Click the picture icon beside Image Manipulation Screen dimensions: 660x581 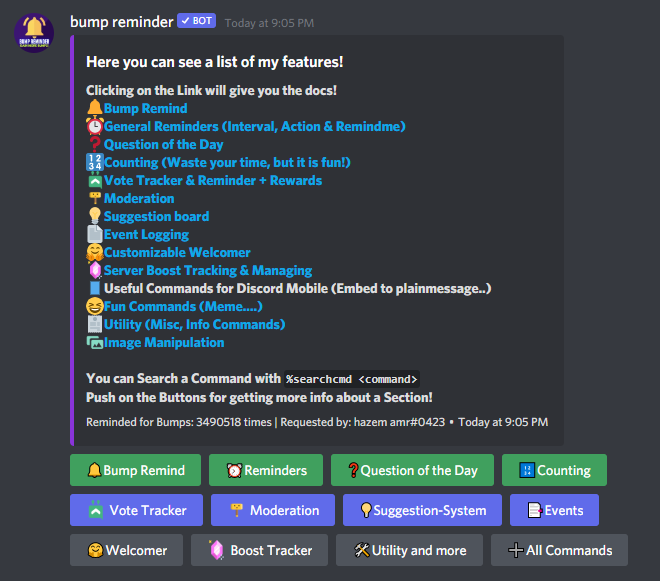[94, 342]
